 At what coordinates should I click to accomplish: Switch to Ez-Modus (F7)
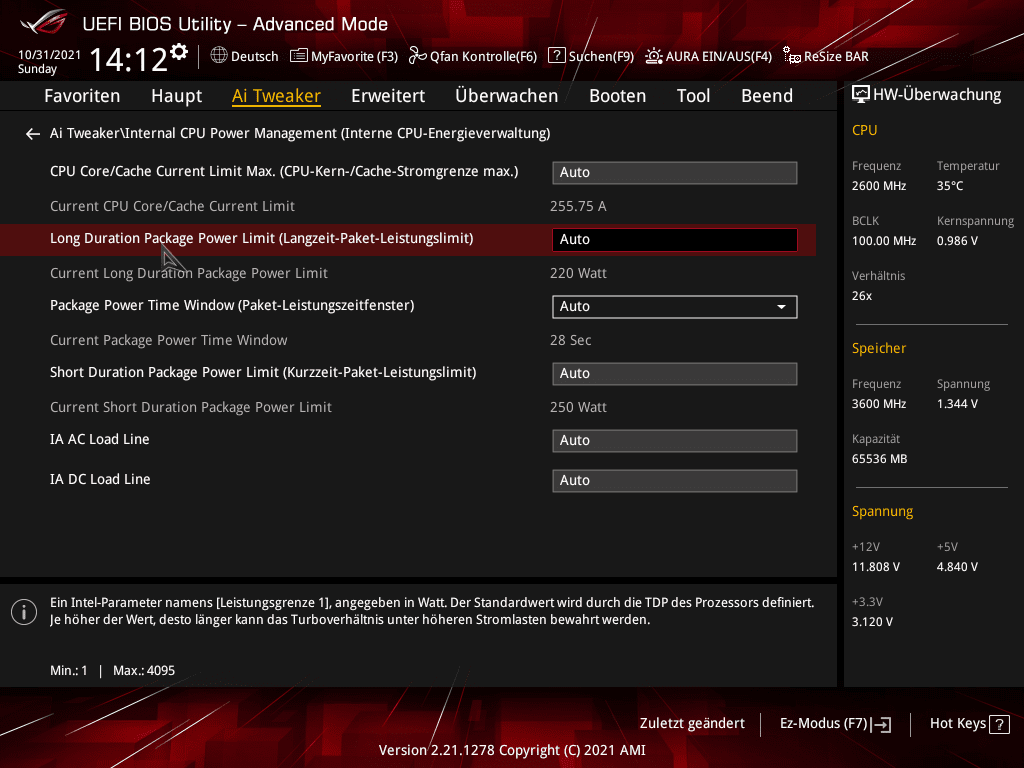pyautogui.click(x=836, y=724)
